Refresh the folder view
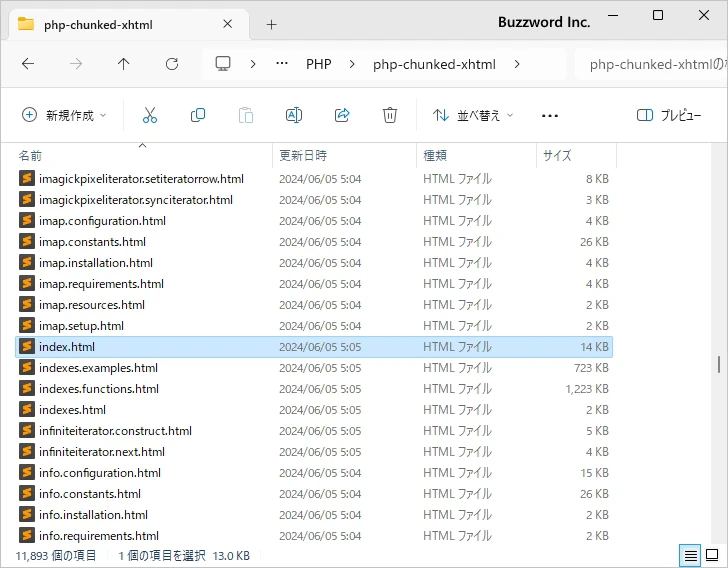728x568 pixels. pyautogui.click(x=172, y=64)
